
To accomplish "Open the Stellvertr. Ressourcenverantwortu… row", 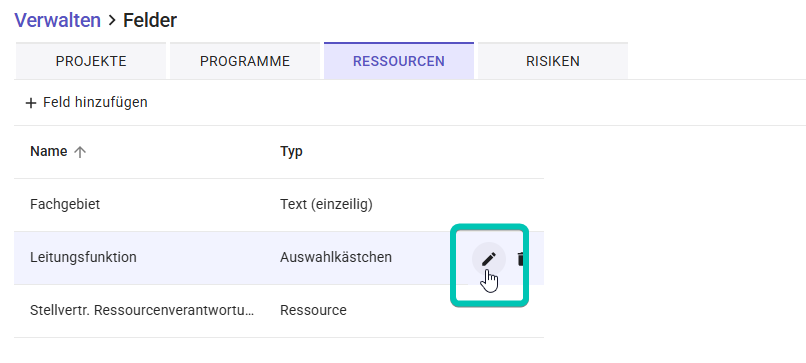I will coord(279,311).
